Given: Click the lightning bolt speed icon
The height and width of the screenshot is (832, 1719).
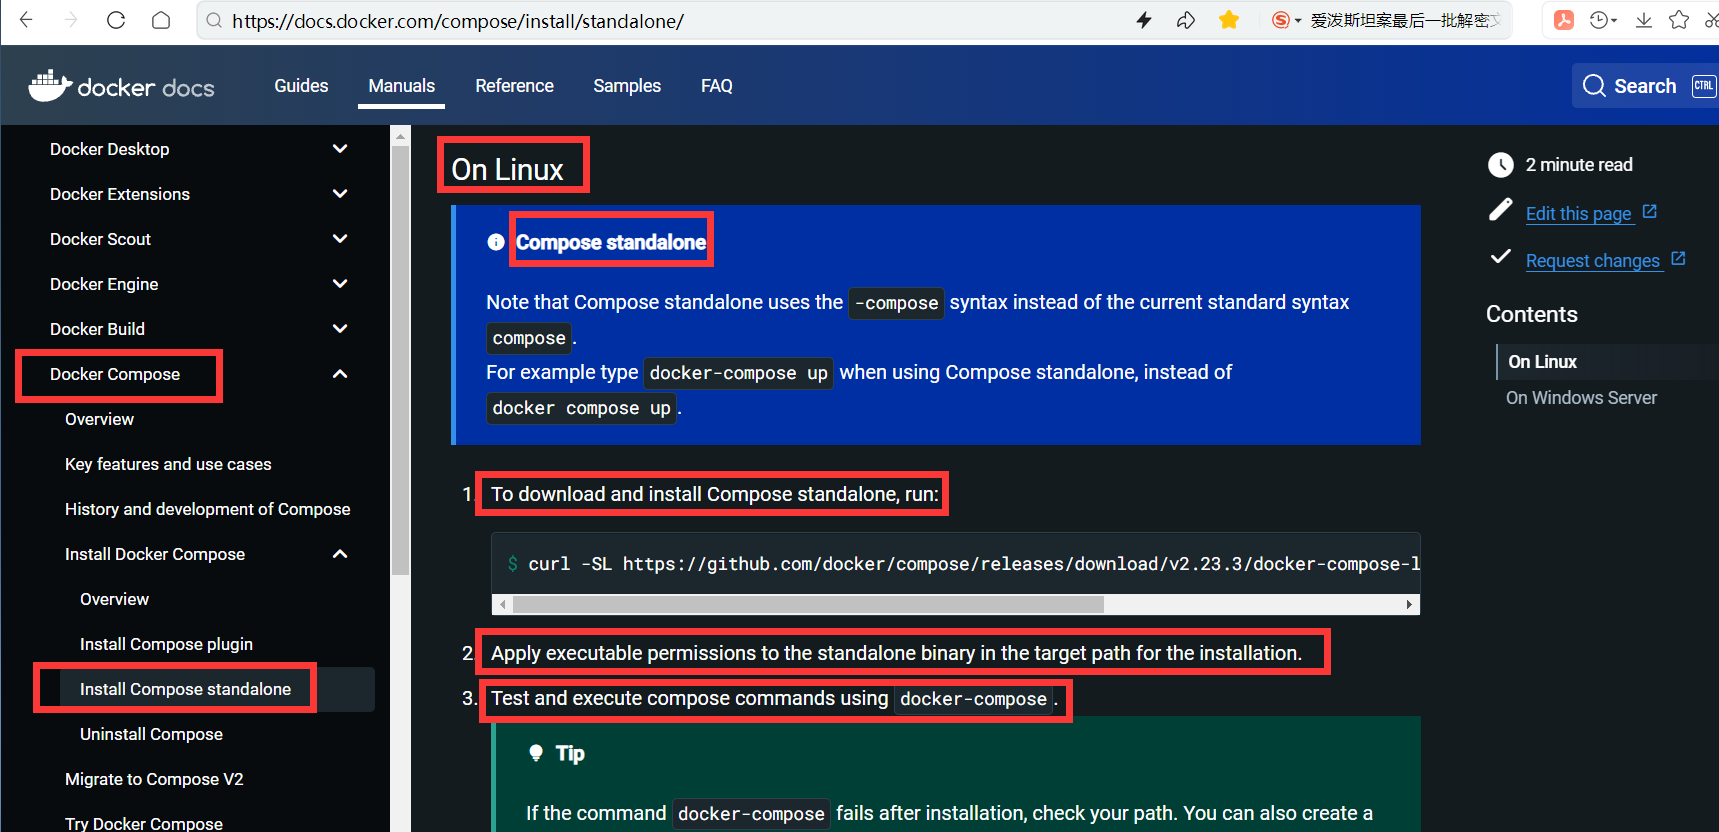Looking at the screenshot, I should click(x=1144, y=20).
